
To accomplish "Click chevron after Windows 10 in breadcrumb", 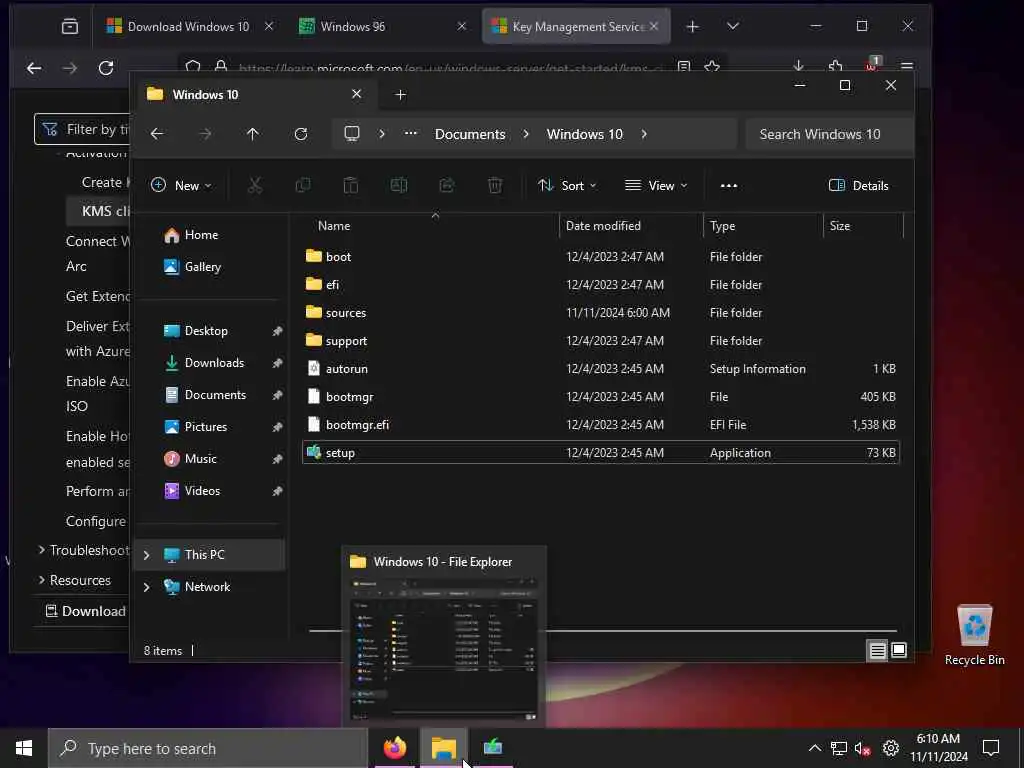I will tap(644, 134).
